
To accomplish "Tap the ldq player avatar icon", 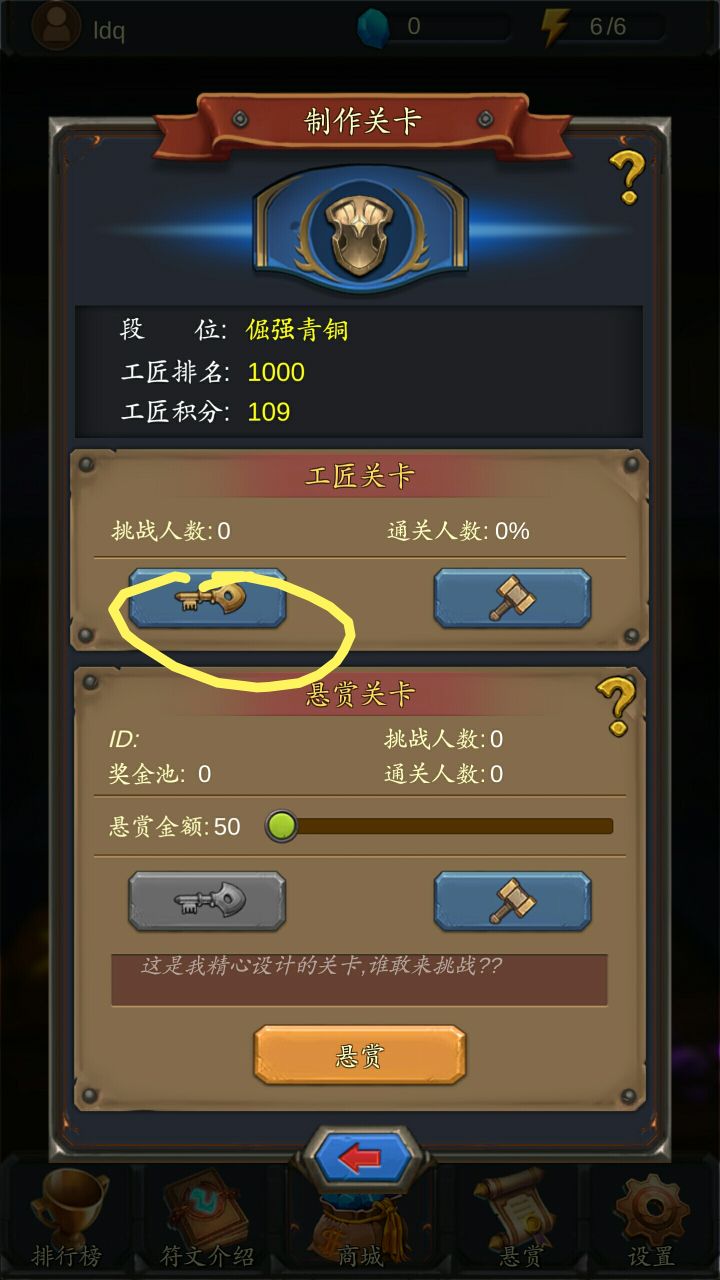I will pos(56,26).
